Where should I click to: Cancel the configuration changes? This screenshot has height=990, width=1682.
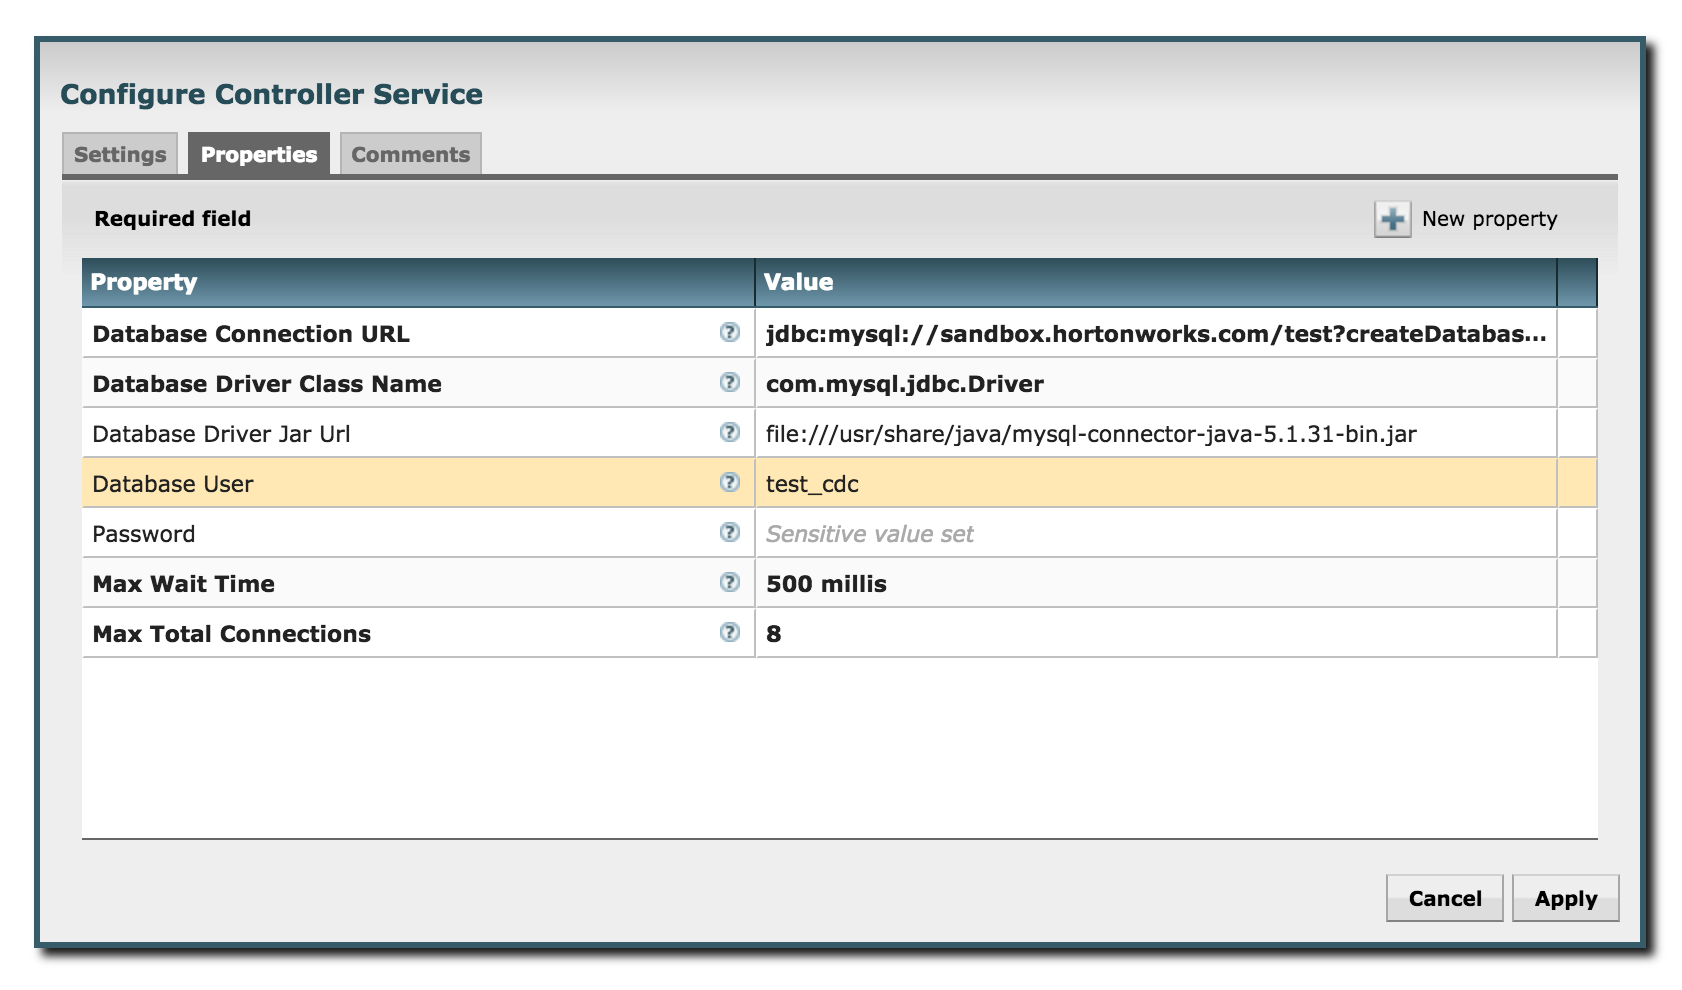tap(1444, 898)
